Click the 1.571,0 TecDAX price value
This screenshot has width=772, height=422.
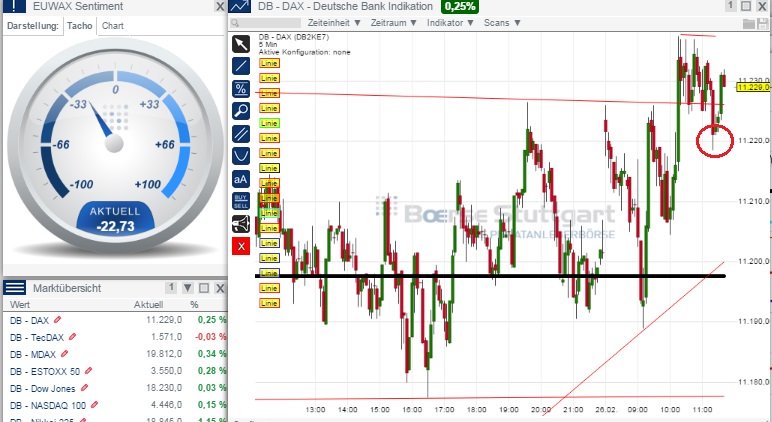click(x=166, y=337)
